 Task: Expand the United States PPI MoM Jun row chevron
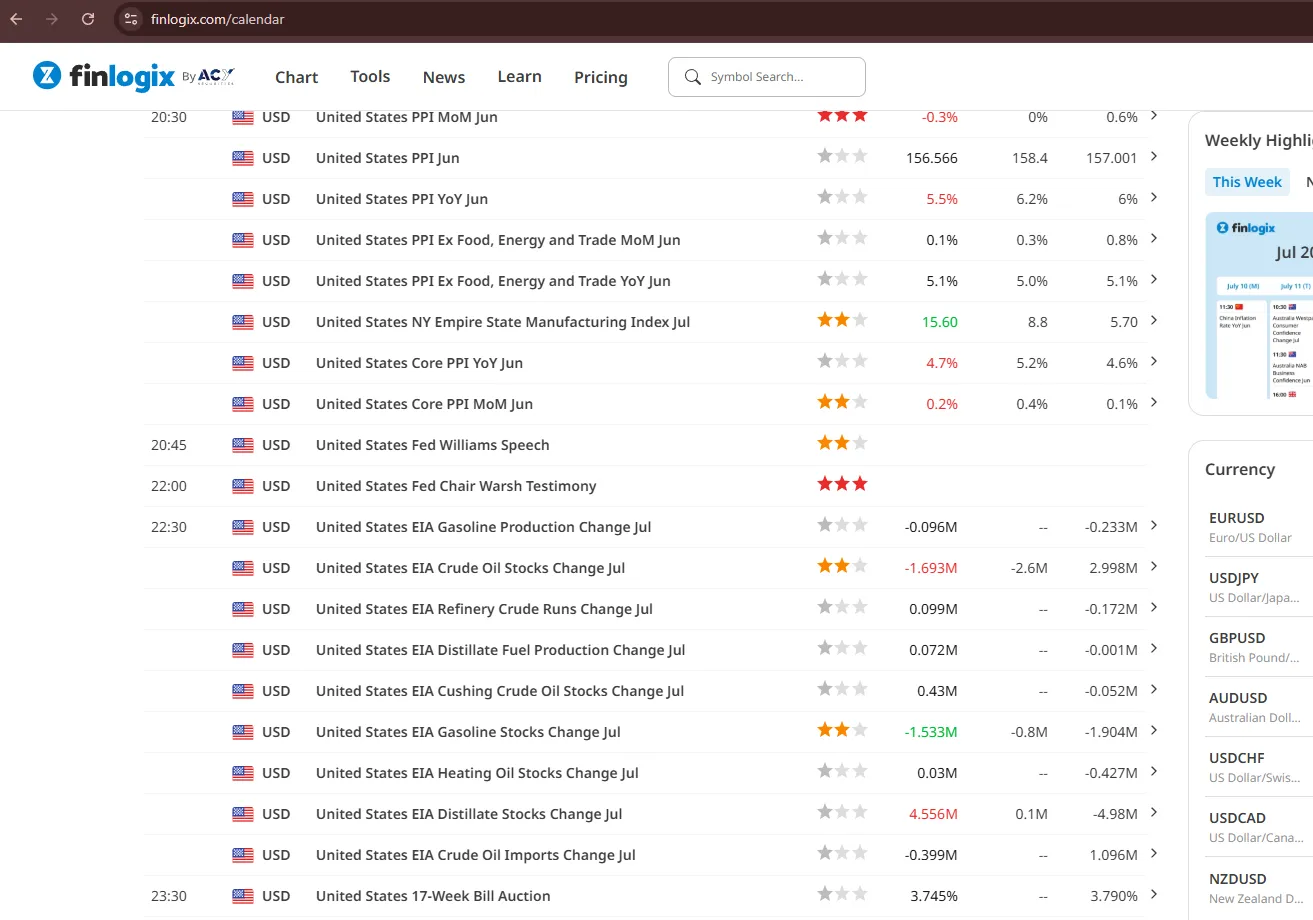point(1154,115)
